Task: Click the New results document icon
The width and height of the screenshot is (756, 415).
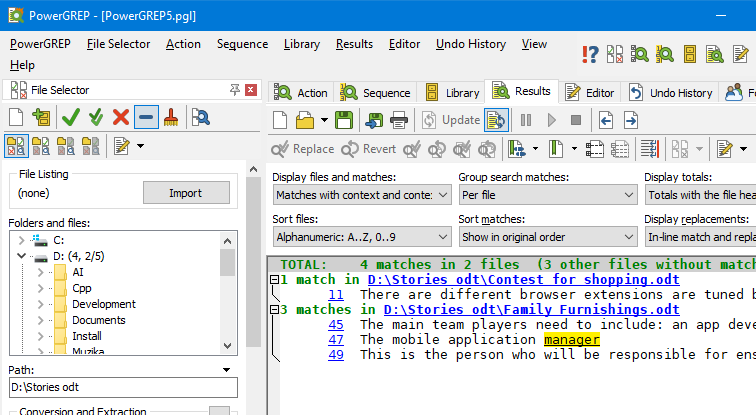Action: [x=280, y=120]
